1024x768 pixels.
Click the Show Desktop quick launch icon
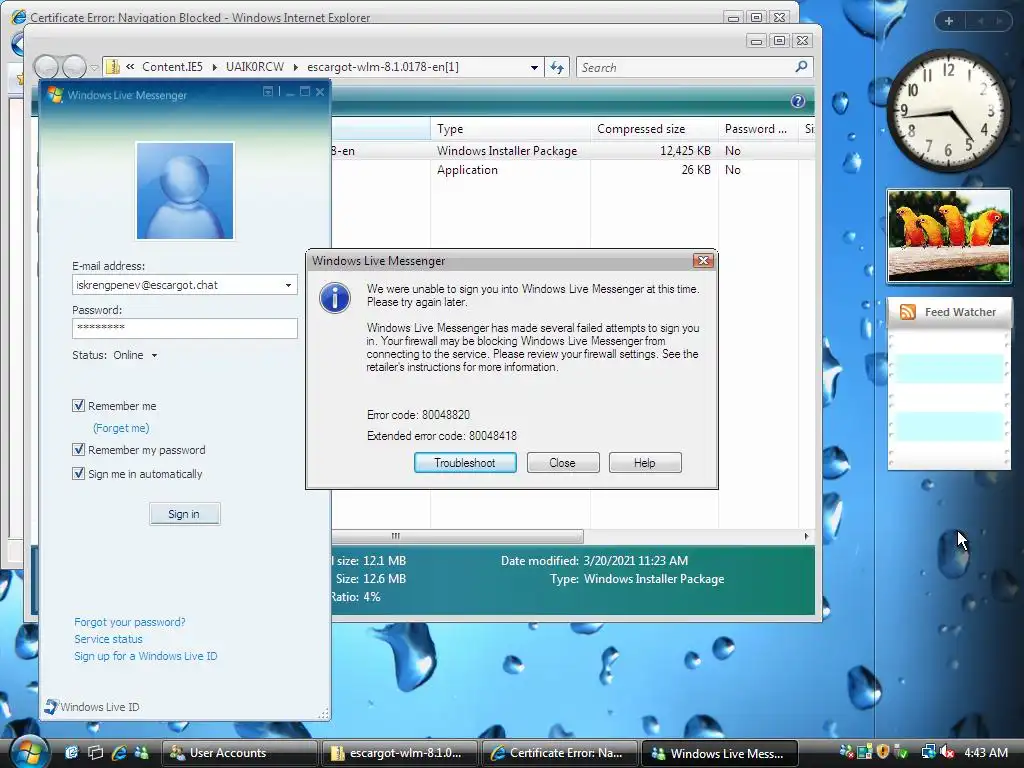pos(72,752)
